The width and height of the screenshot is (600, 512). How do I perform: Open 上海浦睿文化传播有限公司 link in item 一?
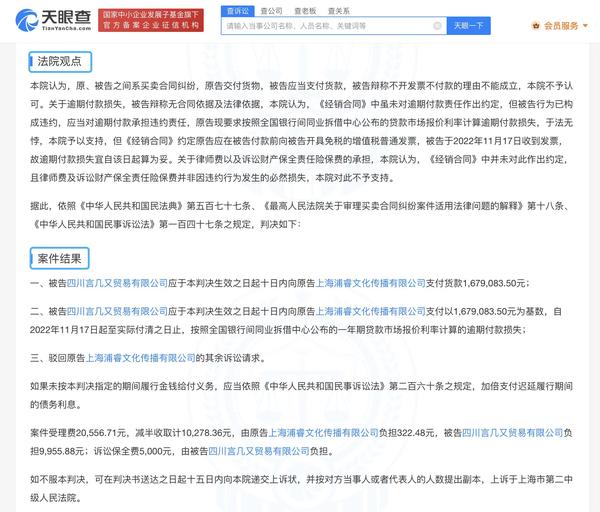point(370,283)
